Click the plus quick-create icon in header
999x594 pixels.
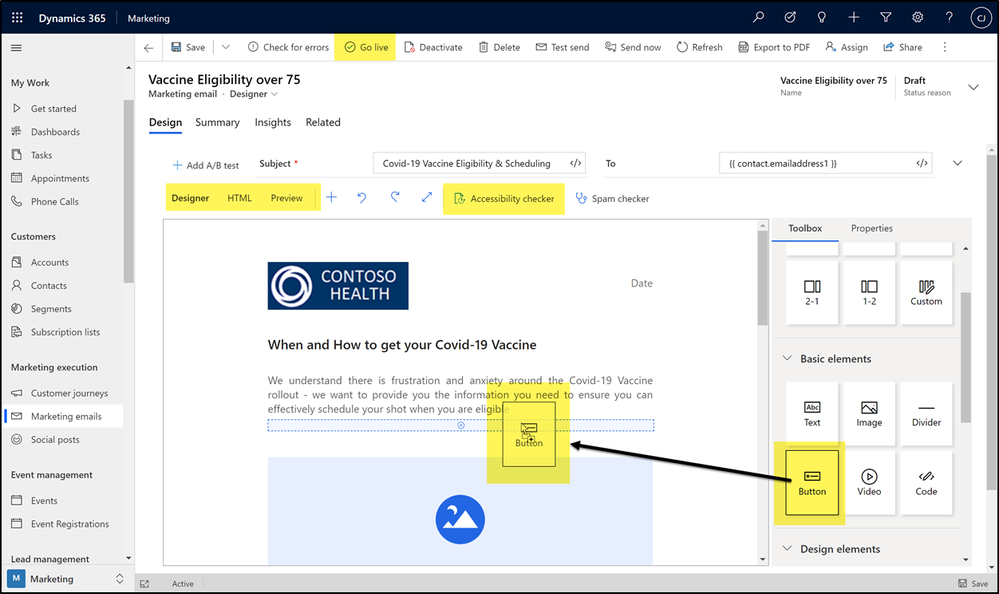point(854,17)
